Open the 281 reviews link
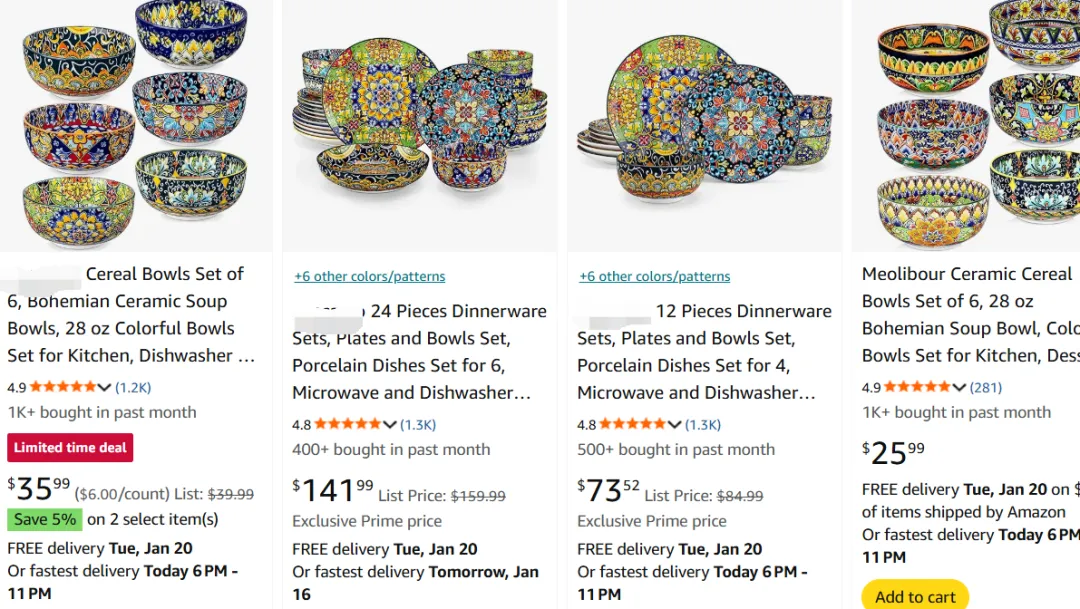Image resolution: width=1080 pixels, height=609 pixels. [986, 388]
